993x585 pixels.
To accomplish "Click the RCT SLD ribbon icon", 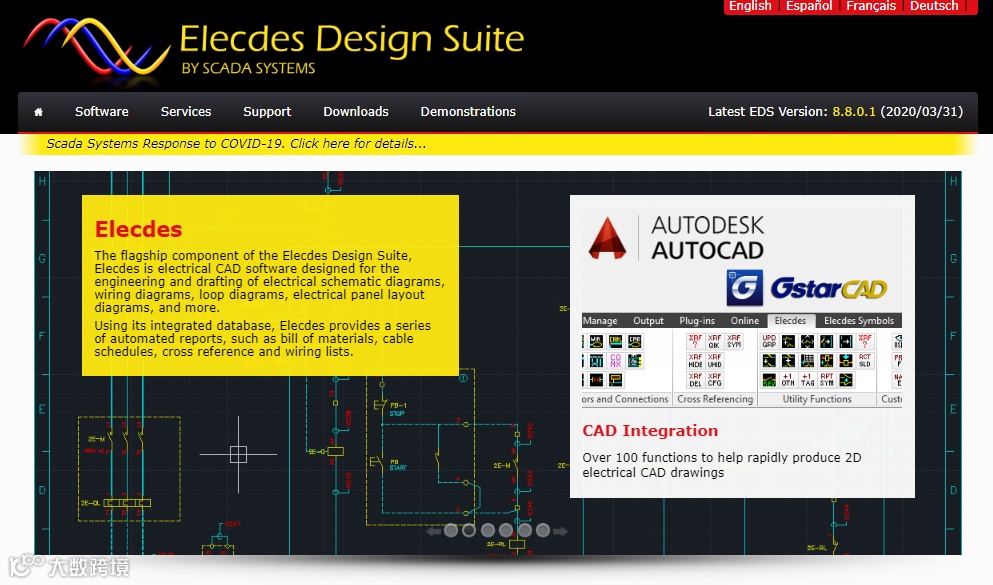I will tap(865, 361).
